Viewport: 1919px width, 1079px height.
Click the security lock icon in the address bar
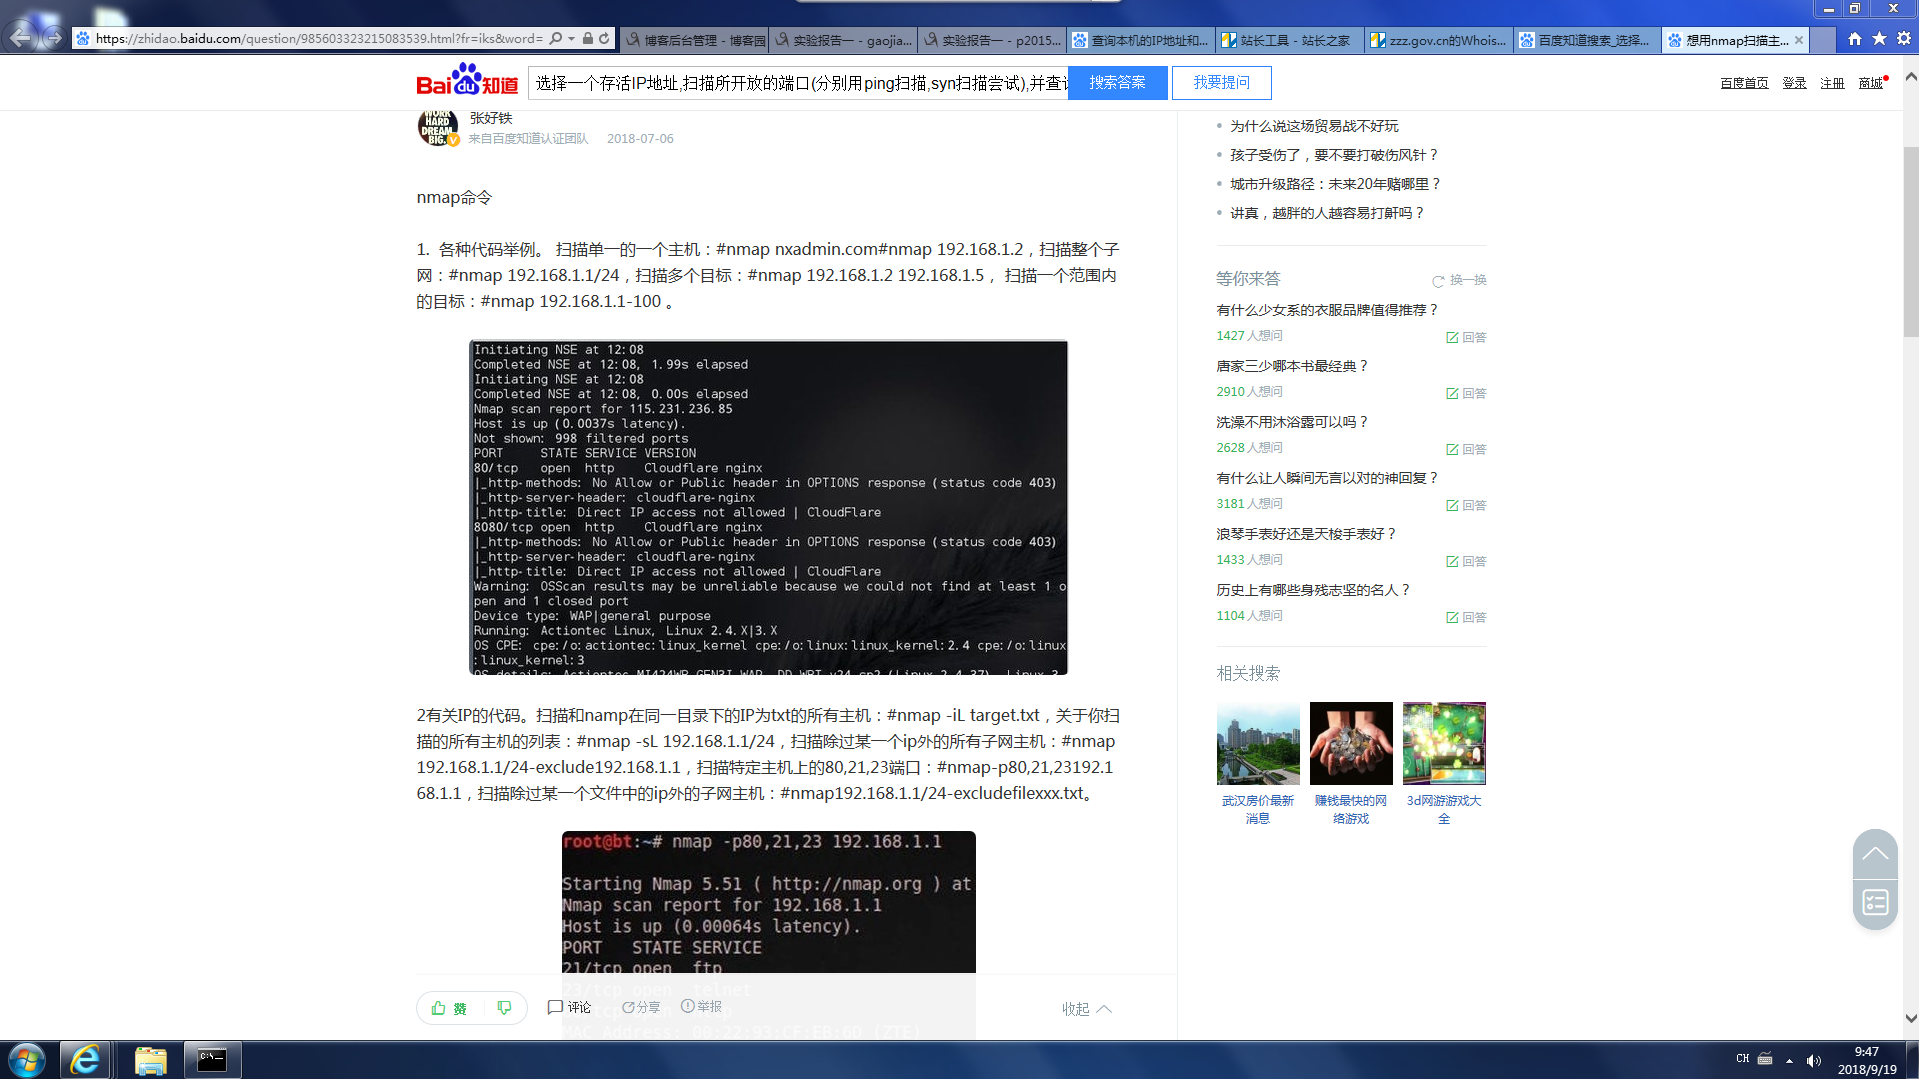588,39
